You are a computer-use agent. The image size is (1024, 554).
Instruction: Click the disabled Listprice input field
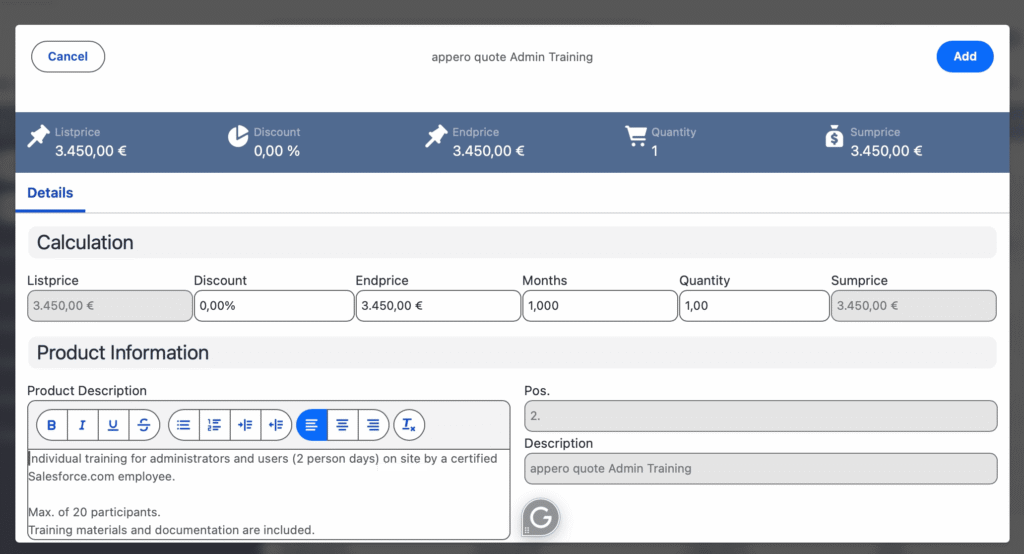click(x=110, y=306)
